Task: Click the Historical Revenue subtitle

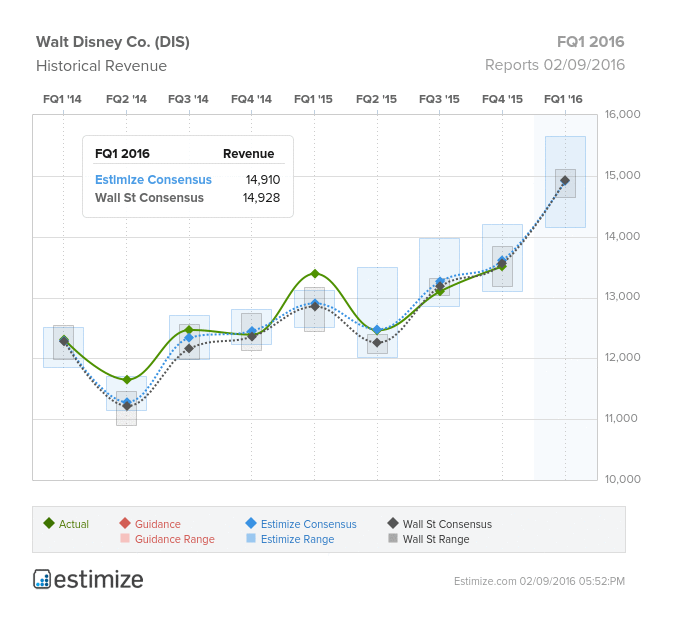Action: click(x=102, y=66)
